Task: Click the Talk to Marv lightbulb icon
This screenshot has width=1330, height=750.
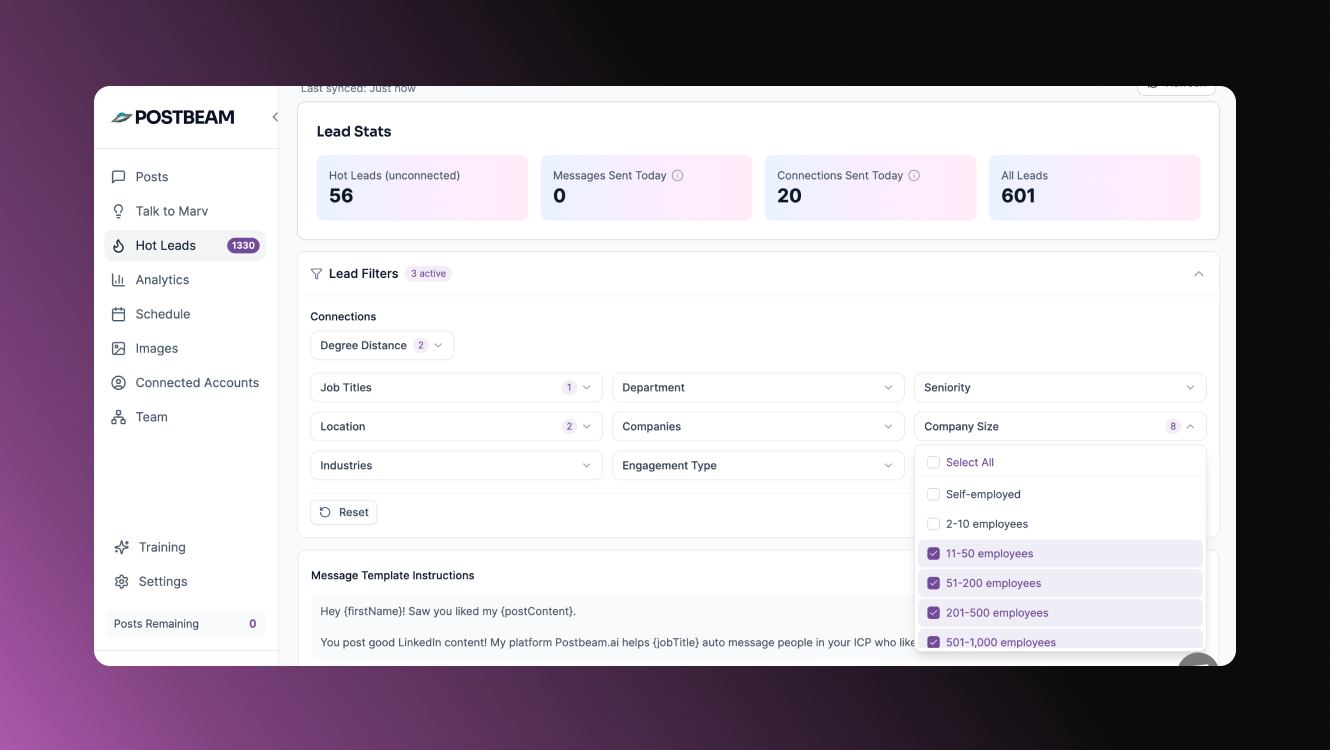Action: [x=119, y=211]
